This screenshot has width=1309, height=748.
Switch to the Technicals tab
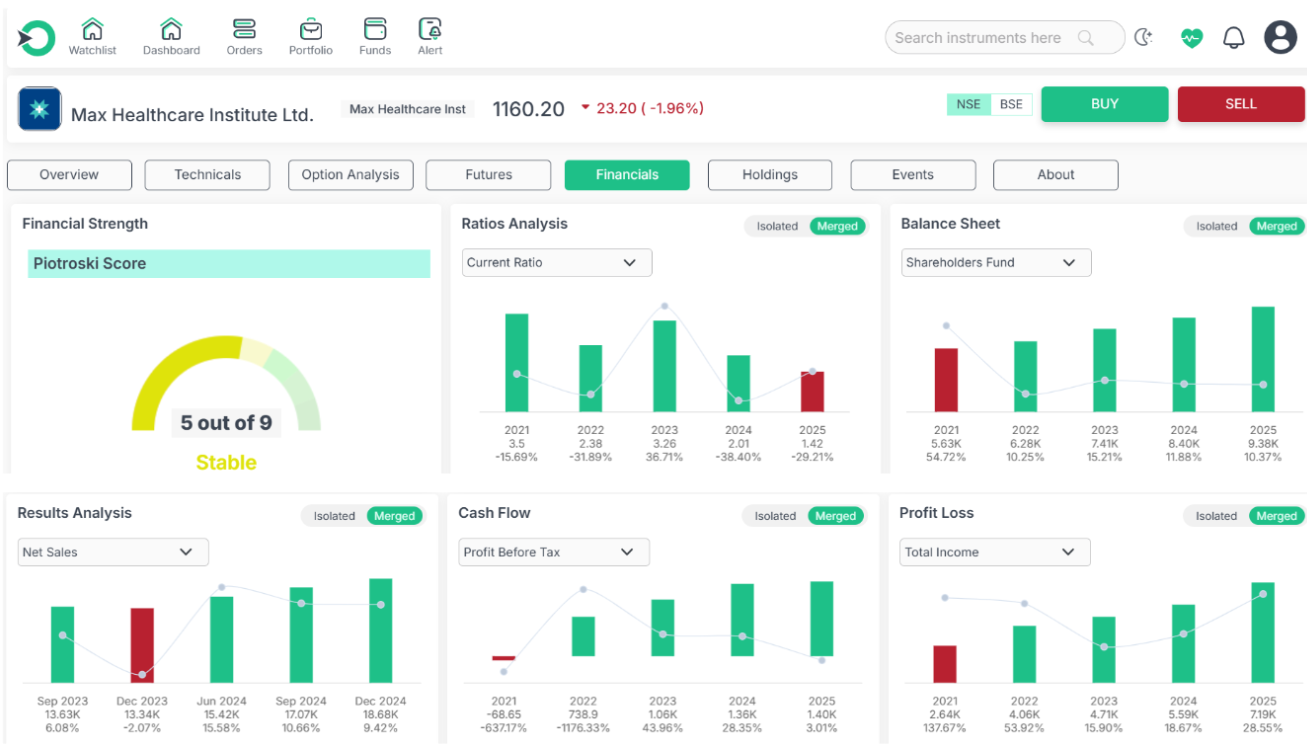(207, 175)
